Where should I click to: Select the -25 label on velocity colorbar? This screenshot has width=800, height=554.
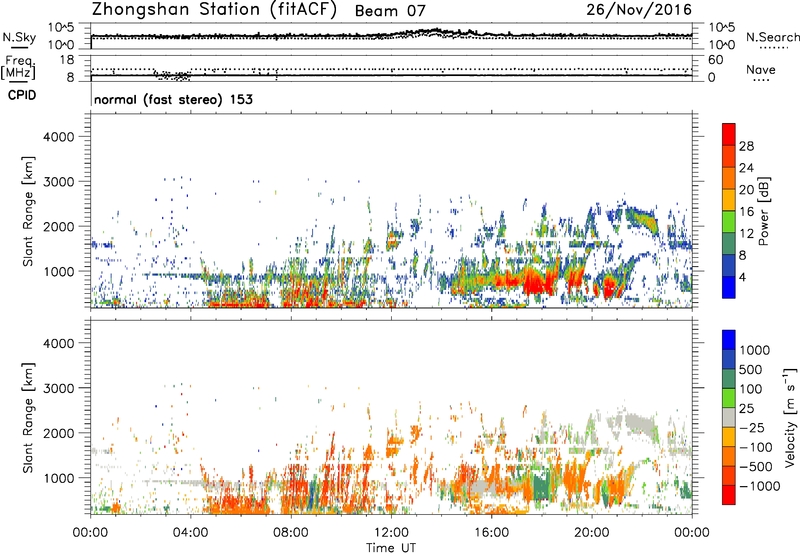point(752,427)
